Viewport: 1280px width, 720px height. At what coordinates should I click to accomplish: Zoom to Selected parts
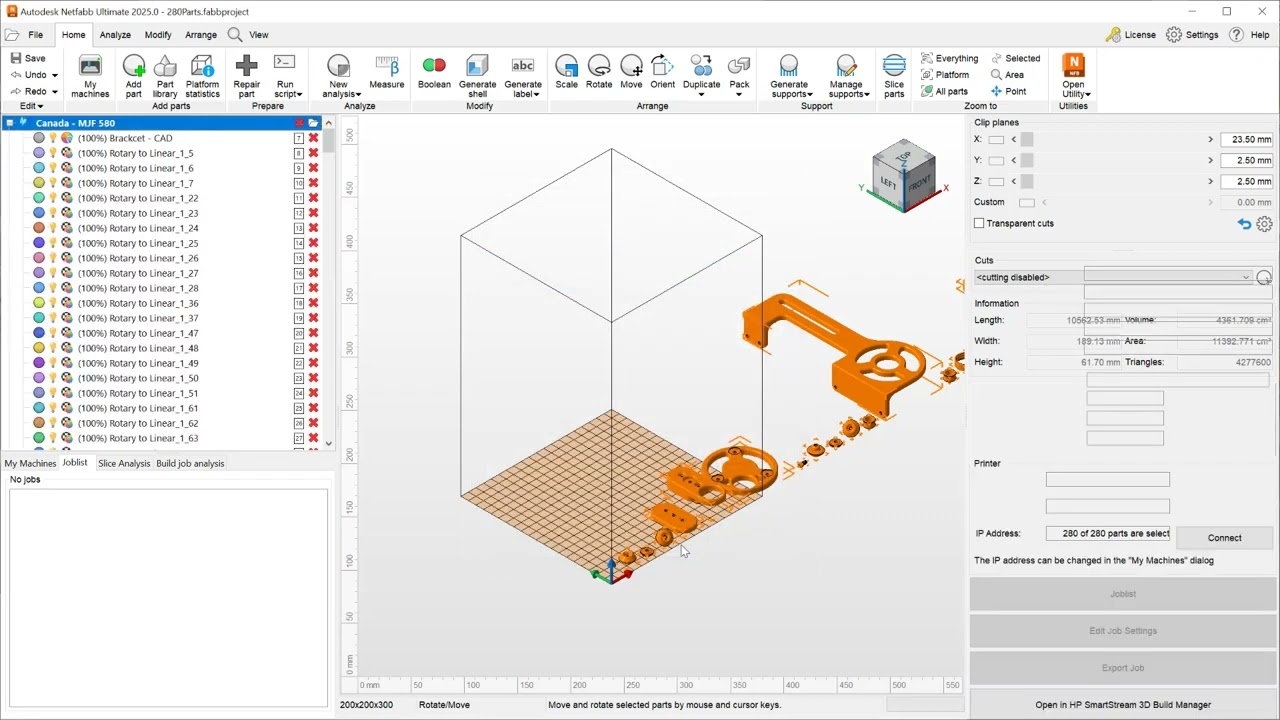(1015, 58)
